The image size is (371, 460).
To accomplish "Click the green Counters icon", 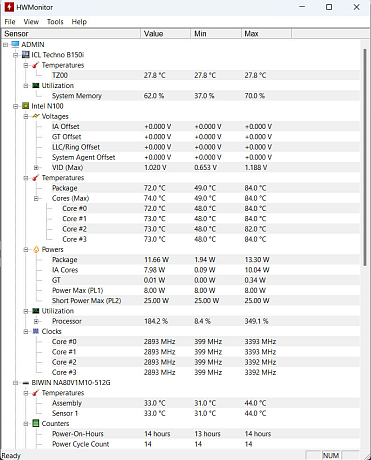I will [36, 424].
